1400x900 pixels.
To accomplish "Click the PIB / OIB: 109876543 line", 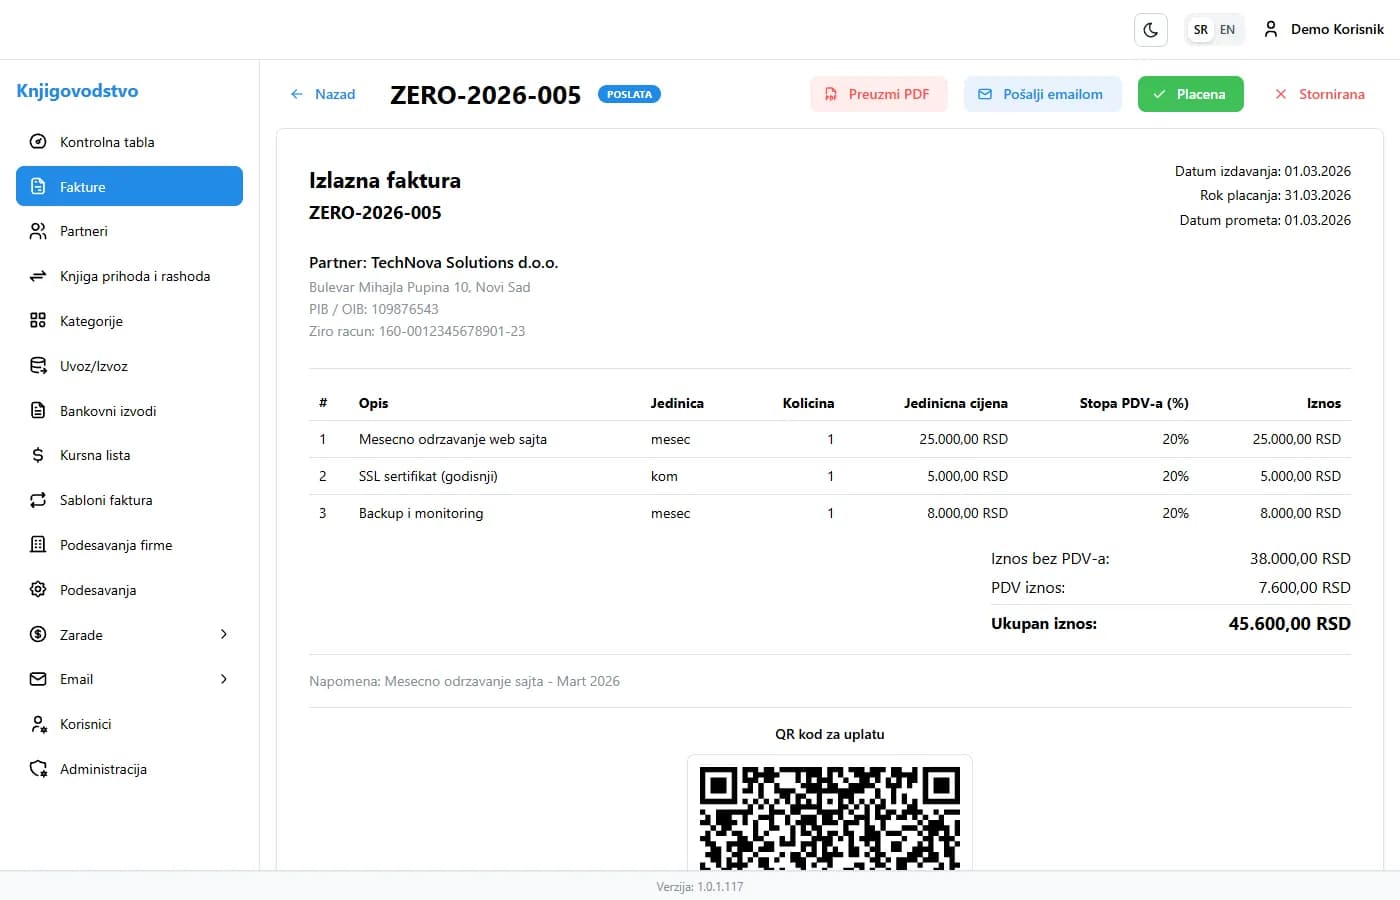I will click(x=374, y=309).
